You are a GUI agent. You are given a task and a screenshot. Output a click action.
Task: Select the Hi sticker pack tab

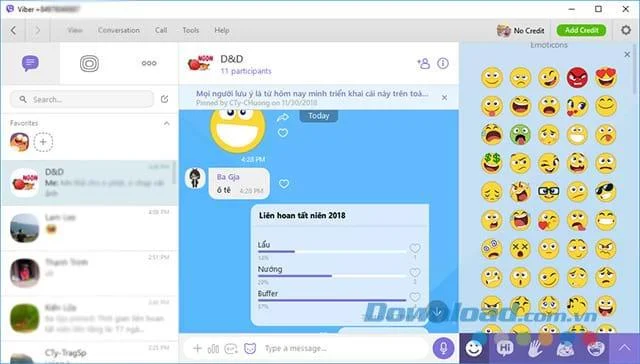pos(505,348)
